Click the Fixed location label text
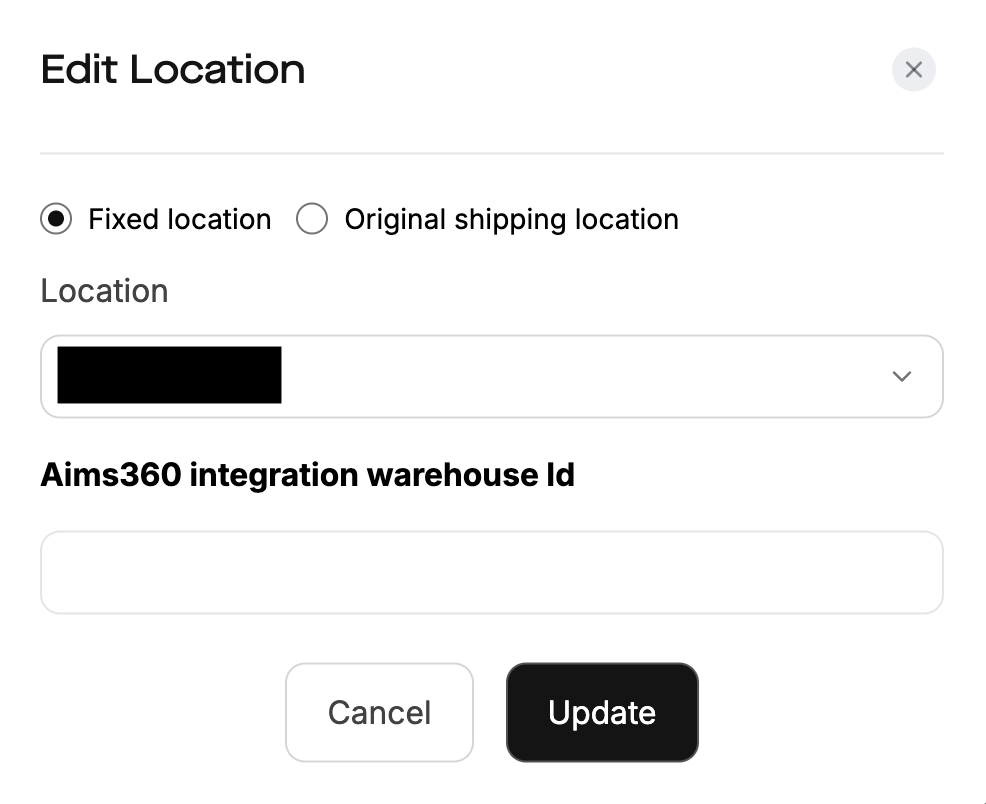The image size is (986, 804). point(178,219)
